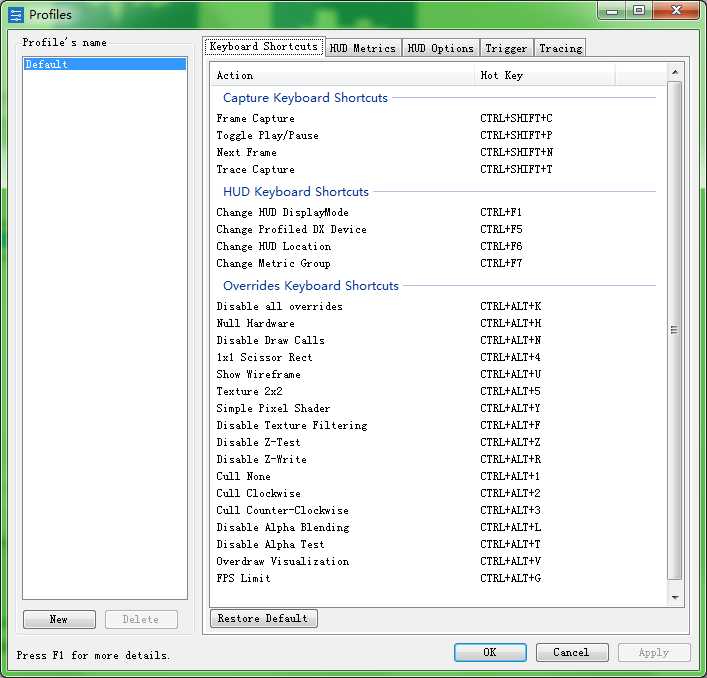Click the CTRL+ALT+G hot key cell
Viewport: 707px width, 678px height.
tap(510, 578)
